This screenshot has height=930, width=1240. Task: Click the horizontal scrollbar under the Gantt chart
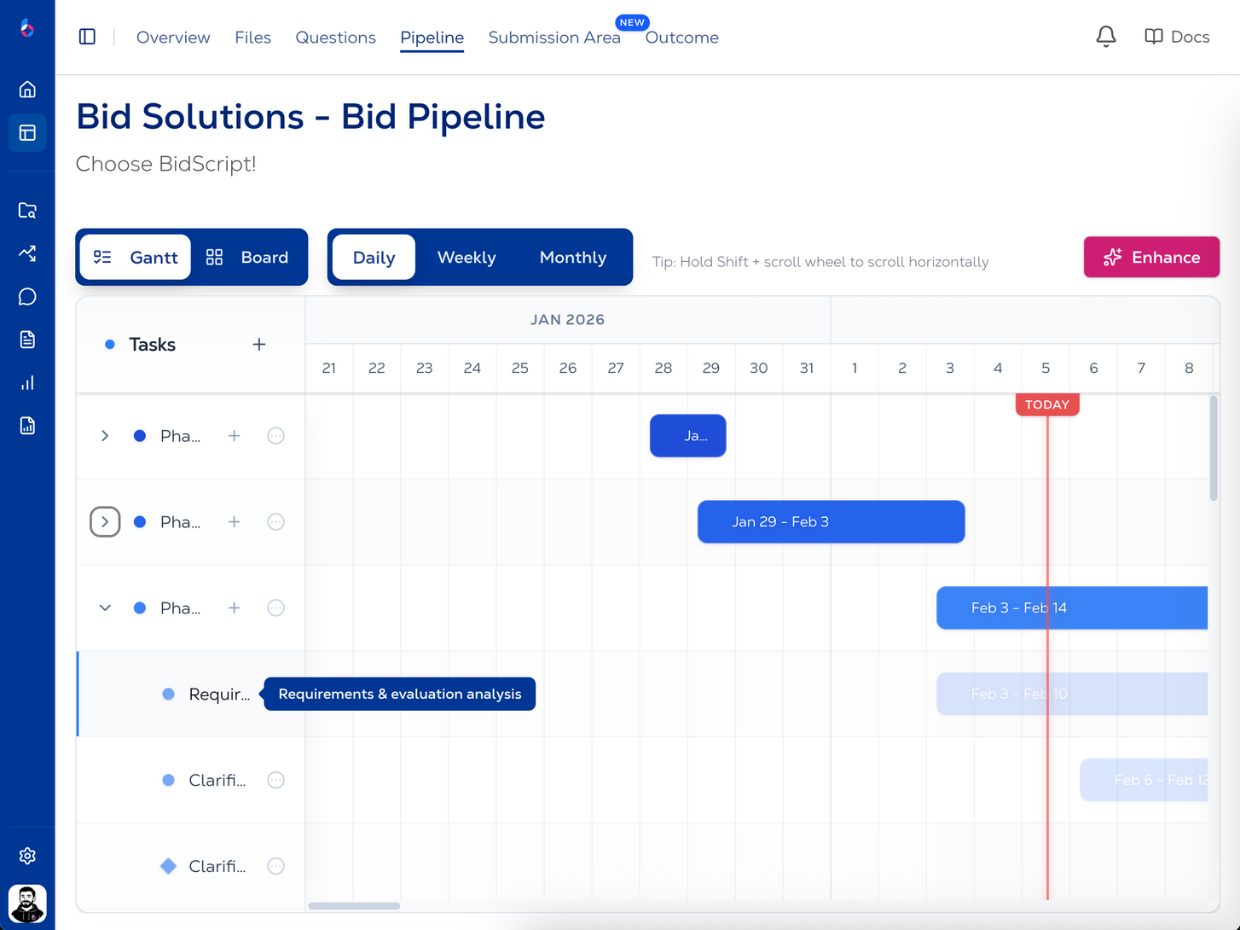pyautogui.click(x=354, y=906)
